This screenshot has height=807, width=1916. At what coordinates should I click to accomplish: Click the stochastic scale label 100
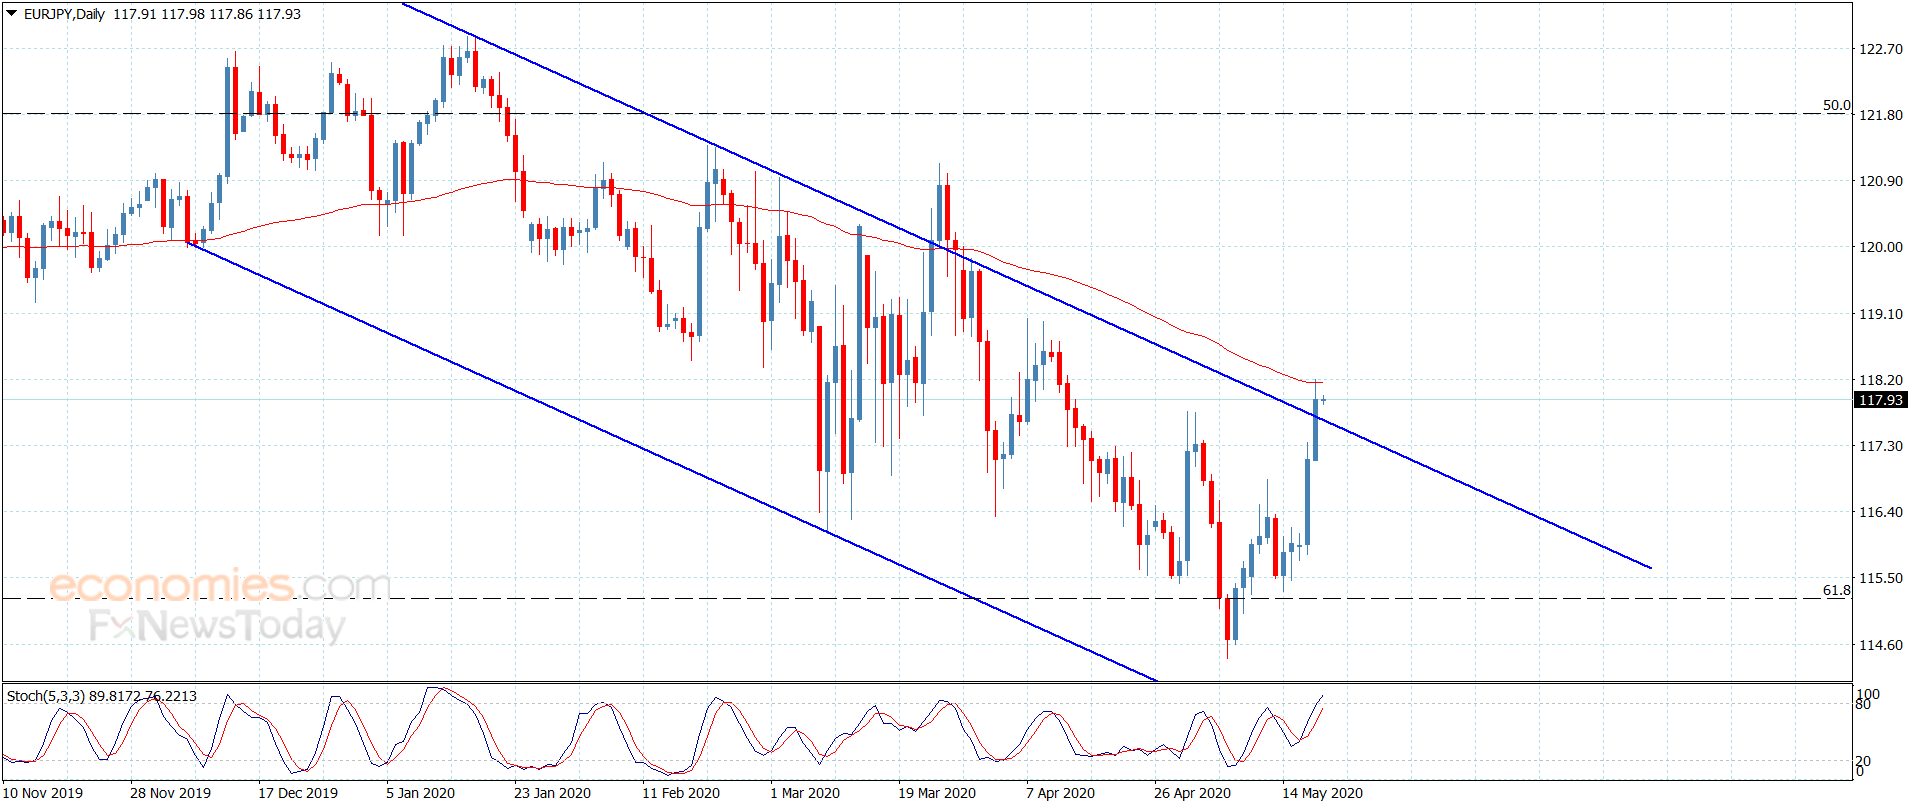(1868, 694)
